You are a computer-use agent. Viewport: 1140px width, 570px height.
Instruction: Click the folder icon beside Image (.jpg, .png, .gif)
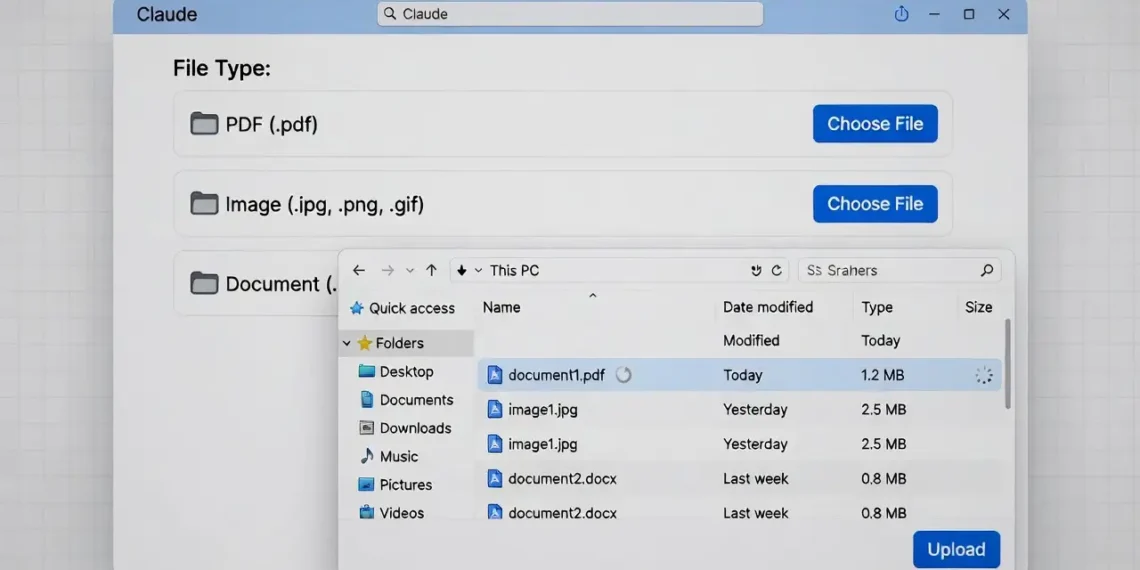pyautogui.click(x=204, y=204)
